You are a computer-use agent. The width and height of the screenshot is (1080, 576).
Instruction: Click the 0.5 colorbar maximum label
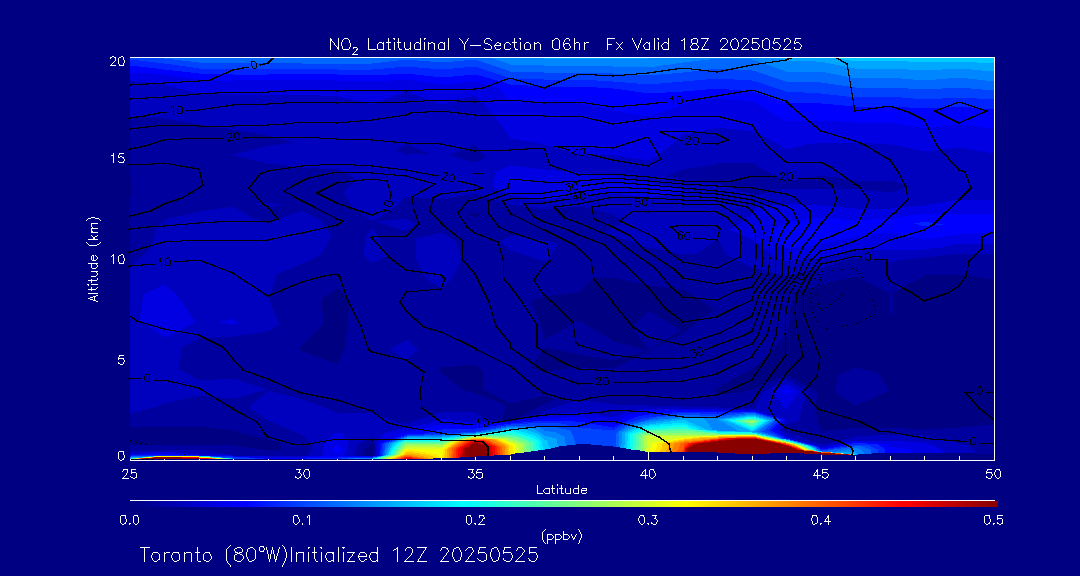click(x=994, y=520)
